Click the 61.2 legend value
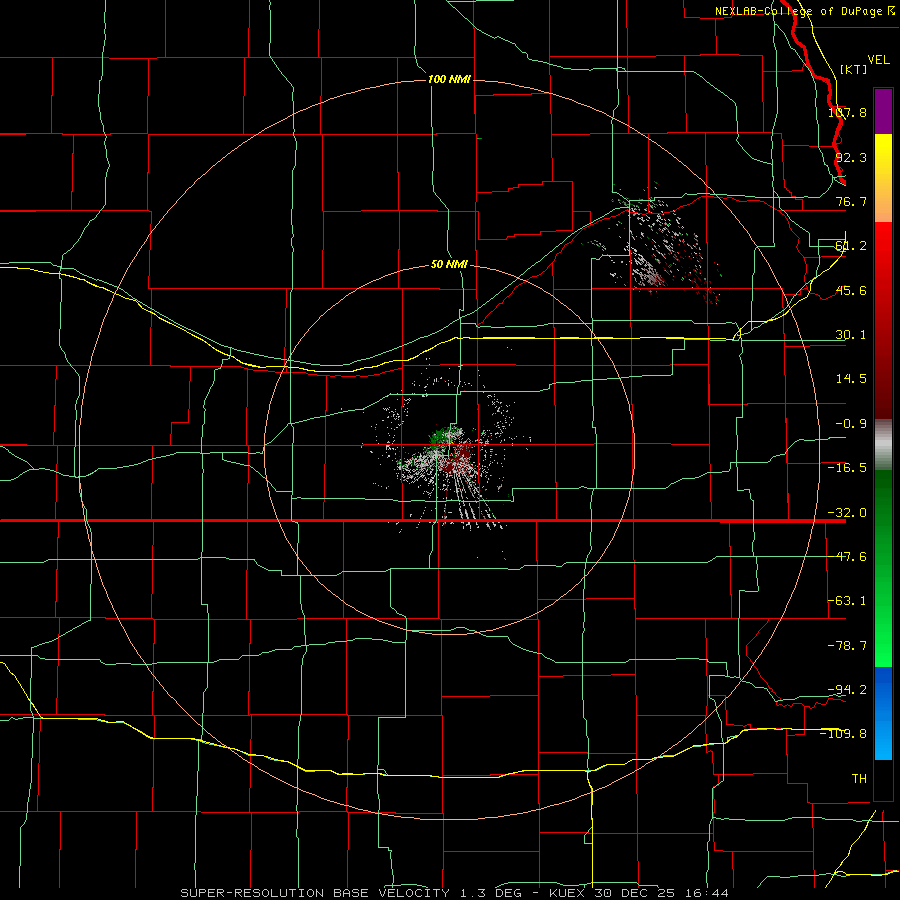900x900 pixels. tap(851, 246)
